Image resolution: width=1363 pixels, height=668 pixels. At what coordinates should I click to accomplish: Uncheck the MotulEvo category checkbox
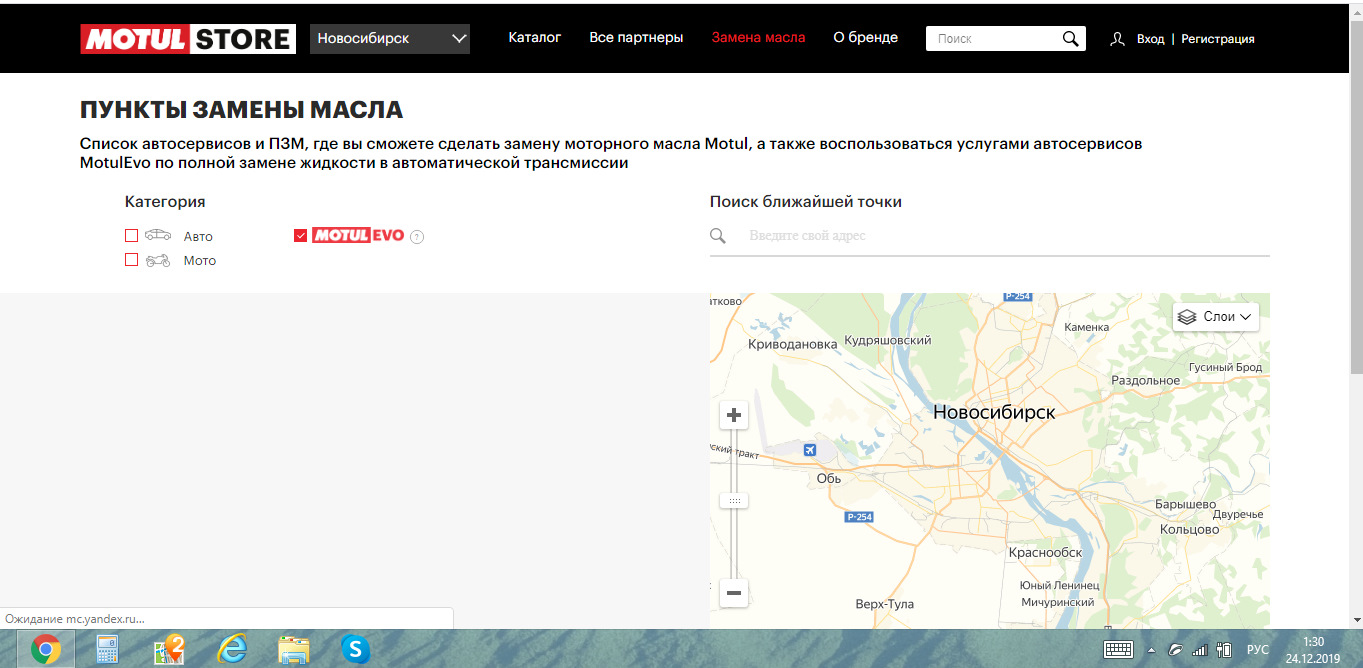[300, 236]
